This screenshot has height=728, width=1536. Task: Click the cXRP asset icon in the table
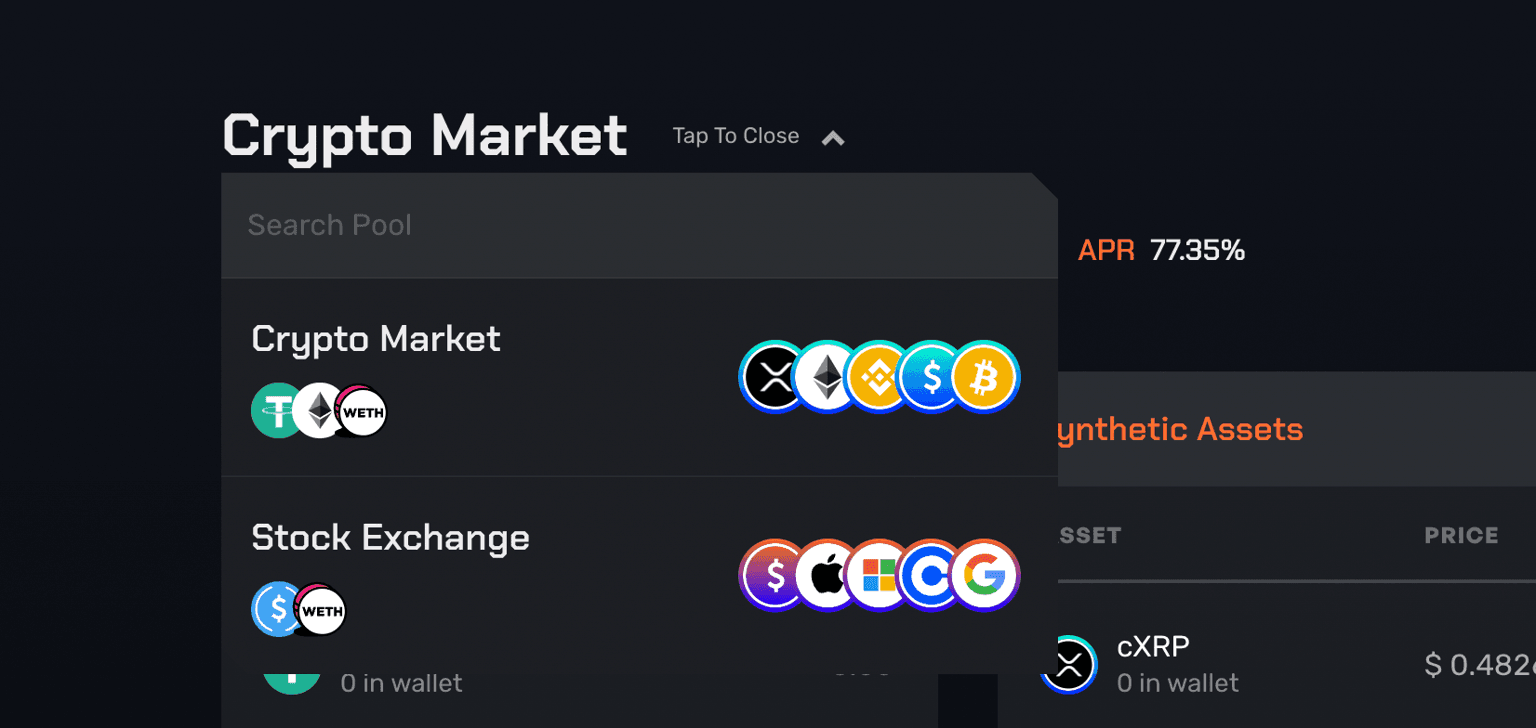pyautogui.click(x=1069, y=663)
